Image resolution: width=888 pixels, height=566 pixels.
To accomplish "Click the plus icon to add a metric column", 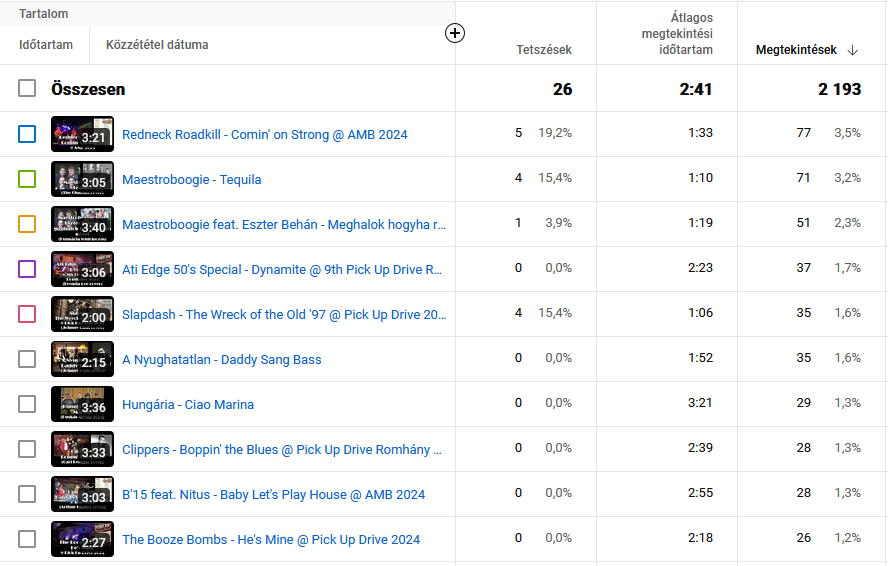I will (455, 33).
